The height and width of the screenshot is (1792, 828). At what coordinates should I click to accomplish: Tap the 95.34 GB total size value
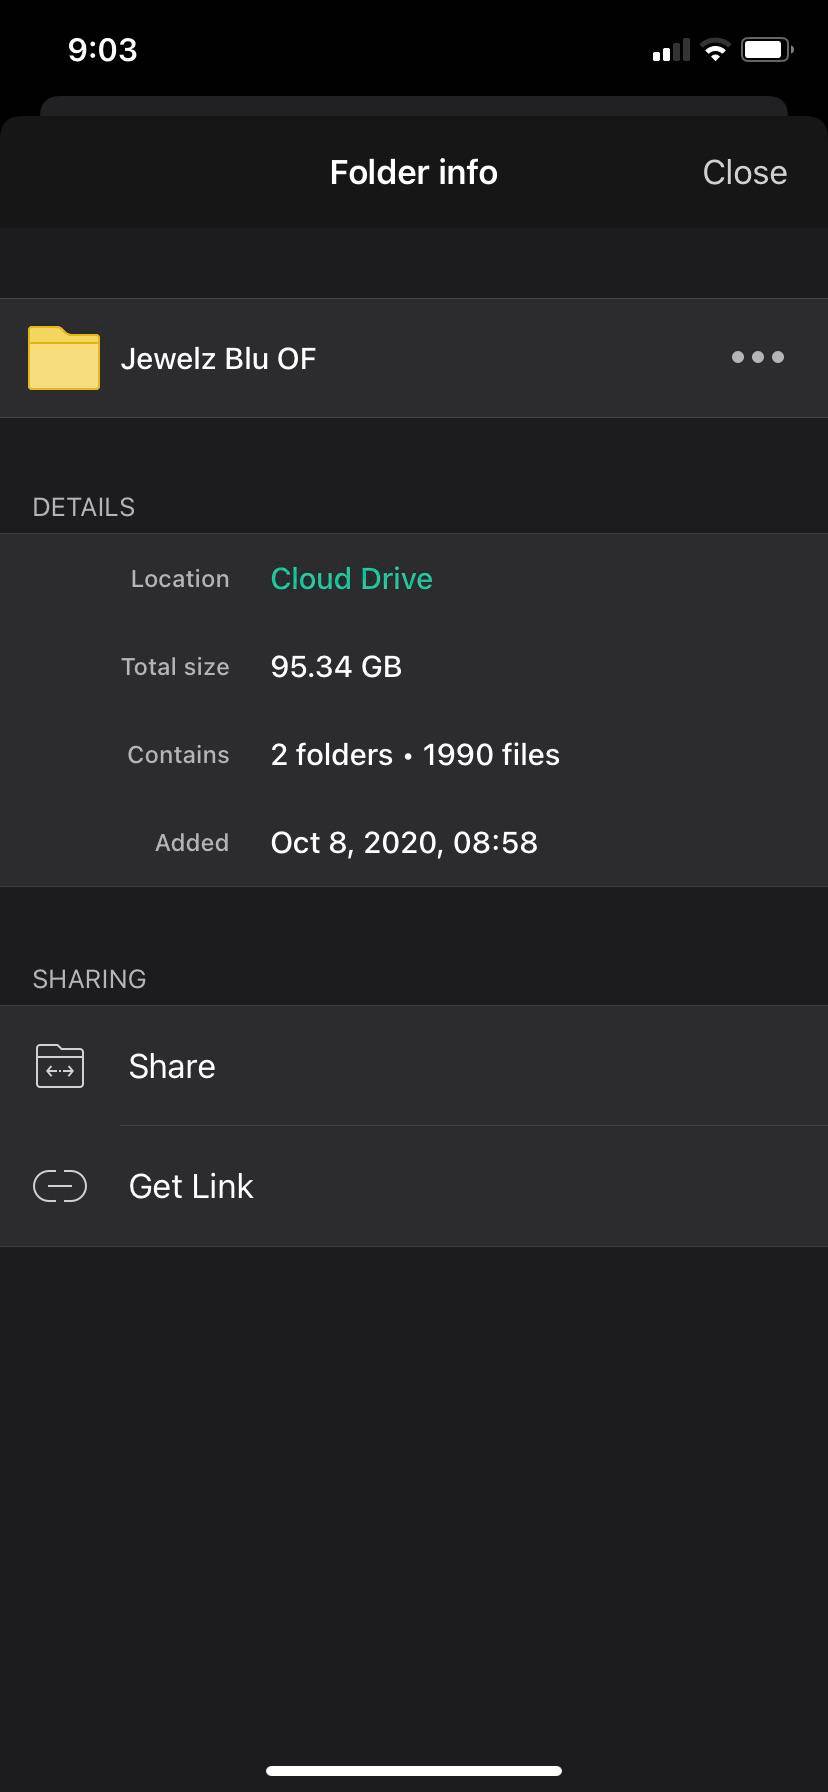[x=336, y=667]
